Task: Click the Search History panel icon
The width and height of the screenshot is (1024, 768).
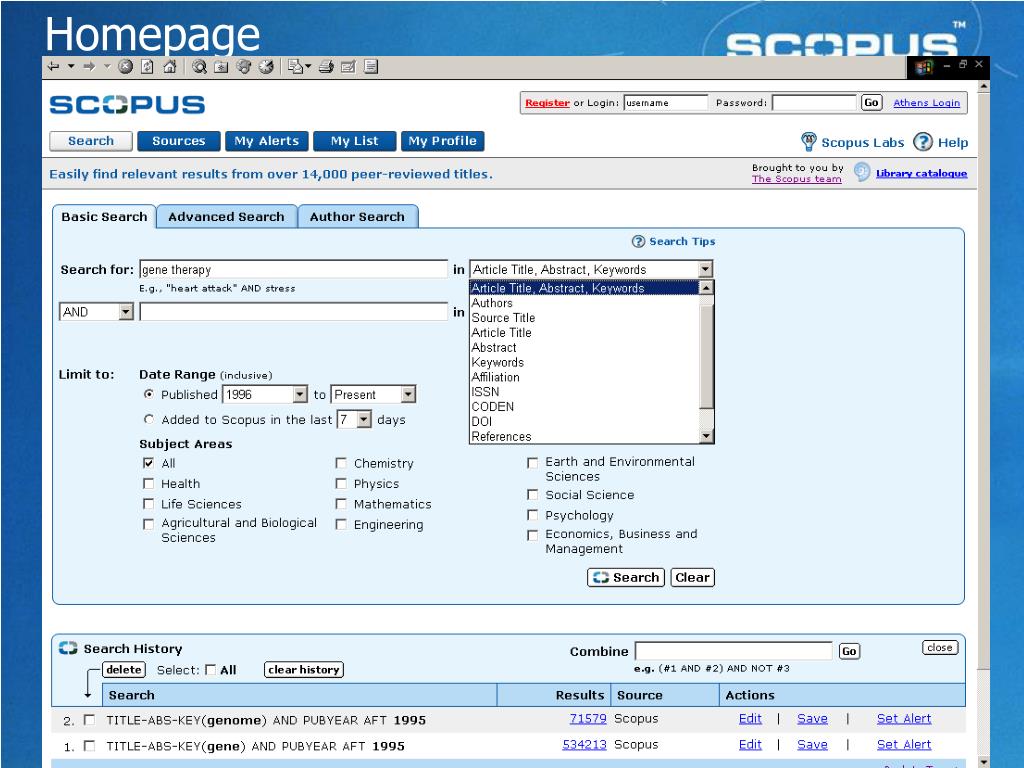Action: click(68, 648)
